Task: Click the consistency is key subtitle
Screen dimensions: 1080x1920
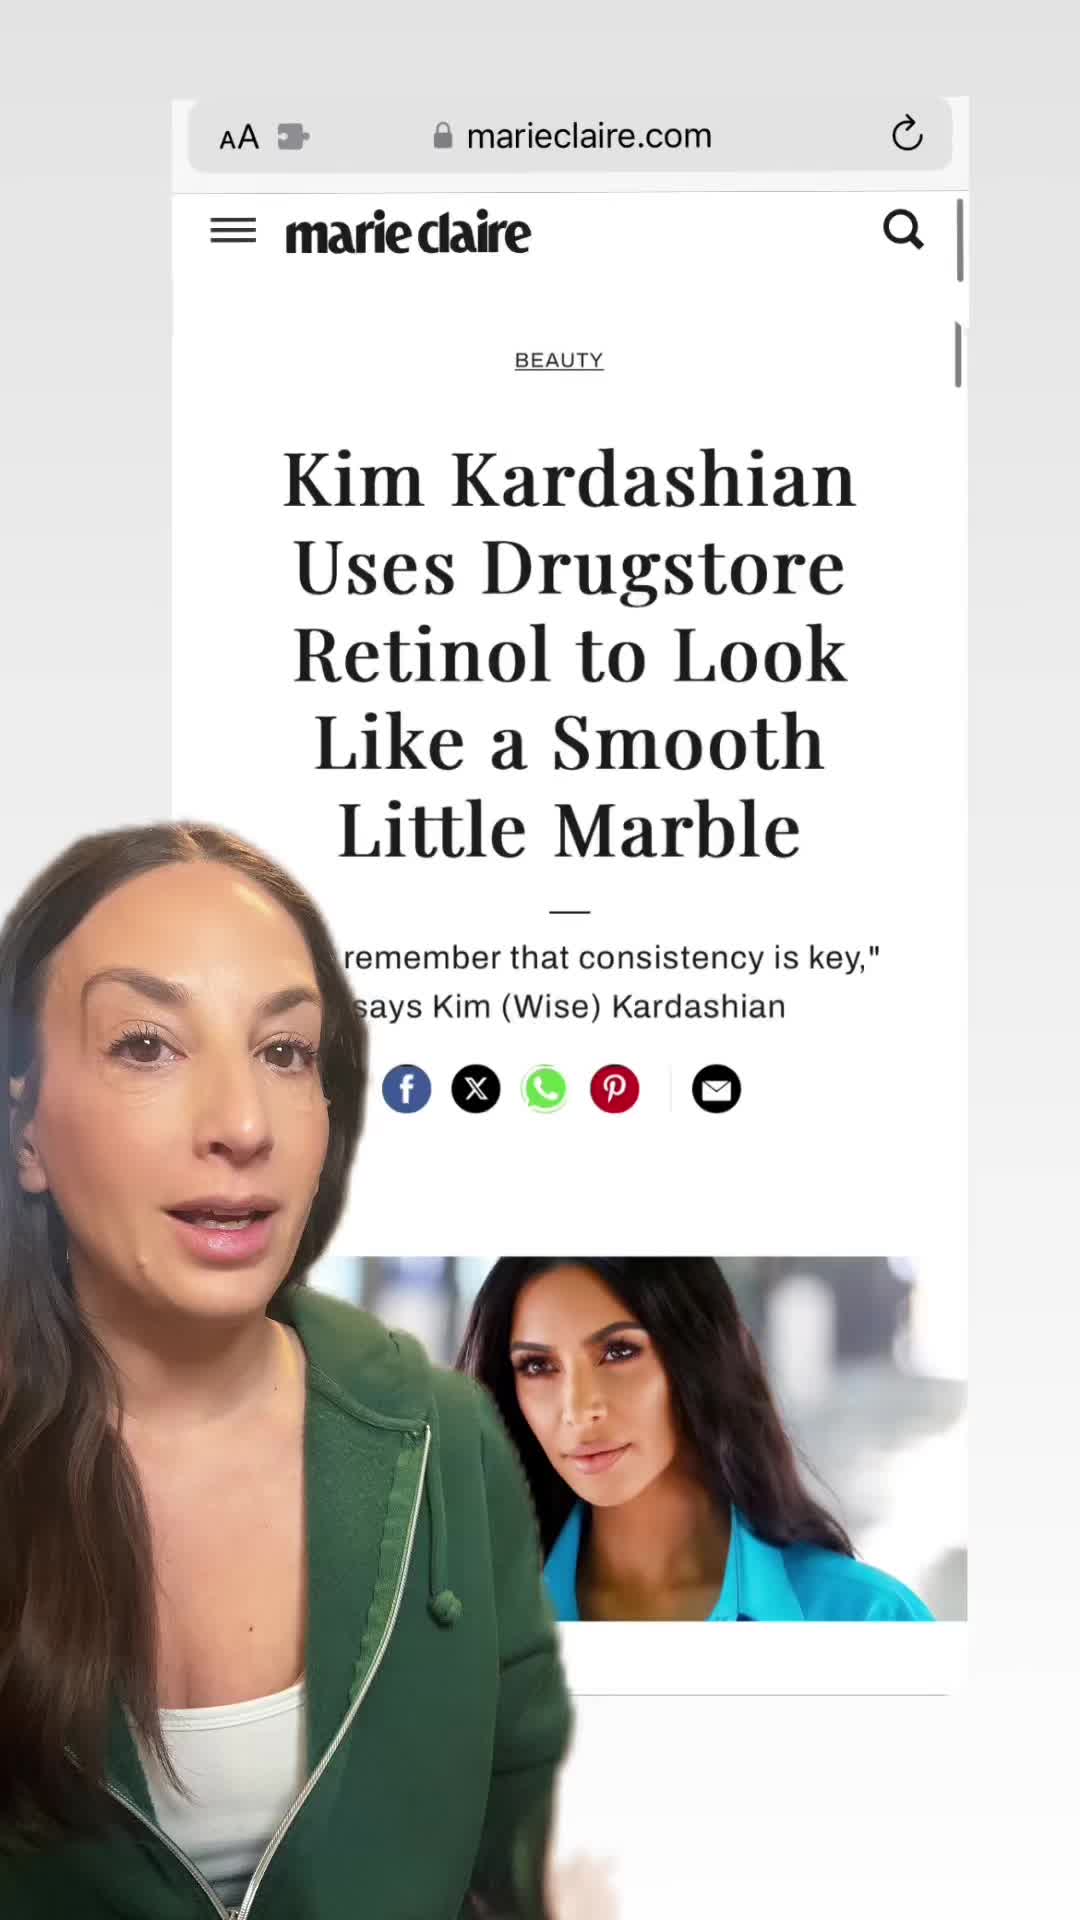Action: click(x=611, y=981)
